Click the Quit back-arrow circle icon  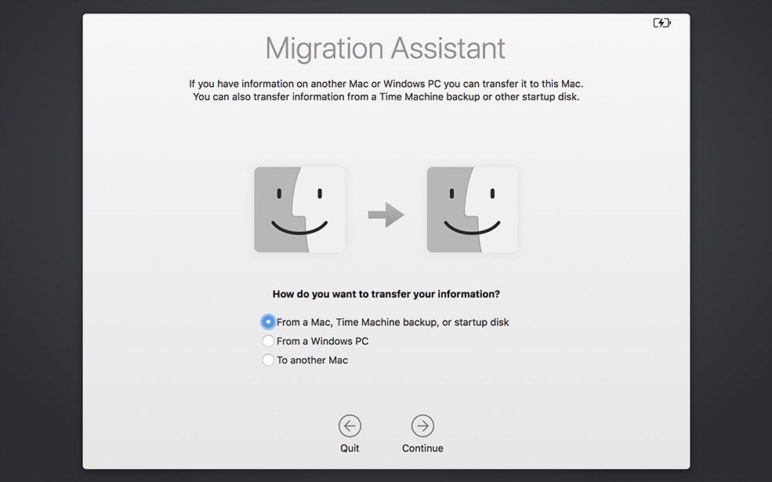coord(350,426)
